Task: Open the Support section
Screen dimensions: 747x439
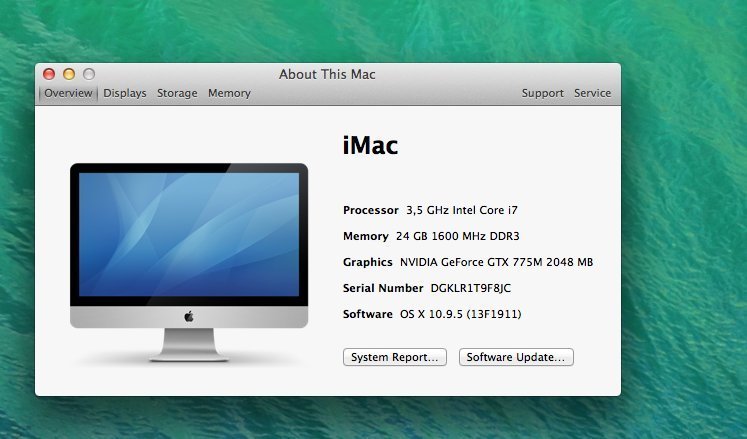Action: point(543,93)
